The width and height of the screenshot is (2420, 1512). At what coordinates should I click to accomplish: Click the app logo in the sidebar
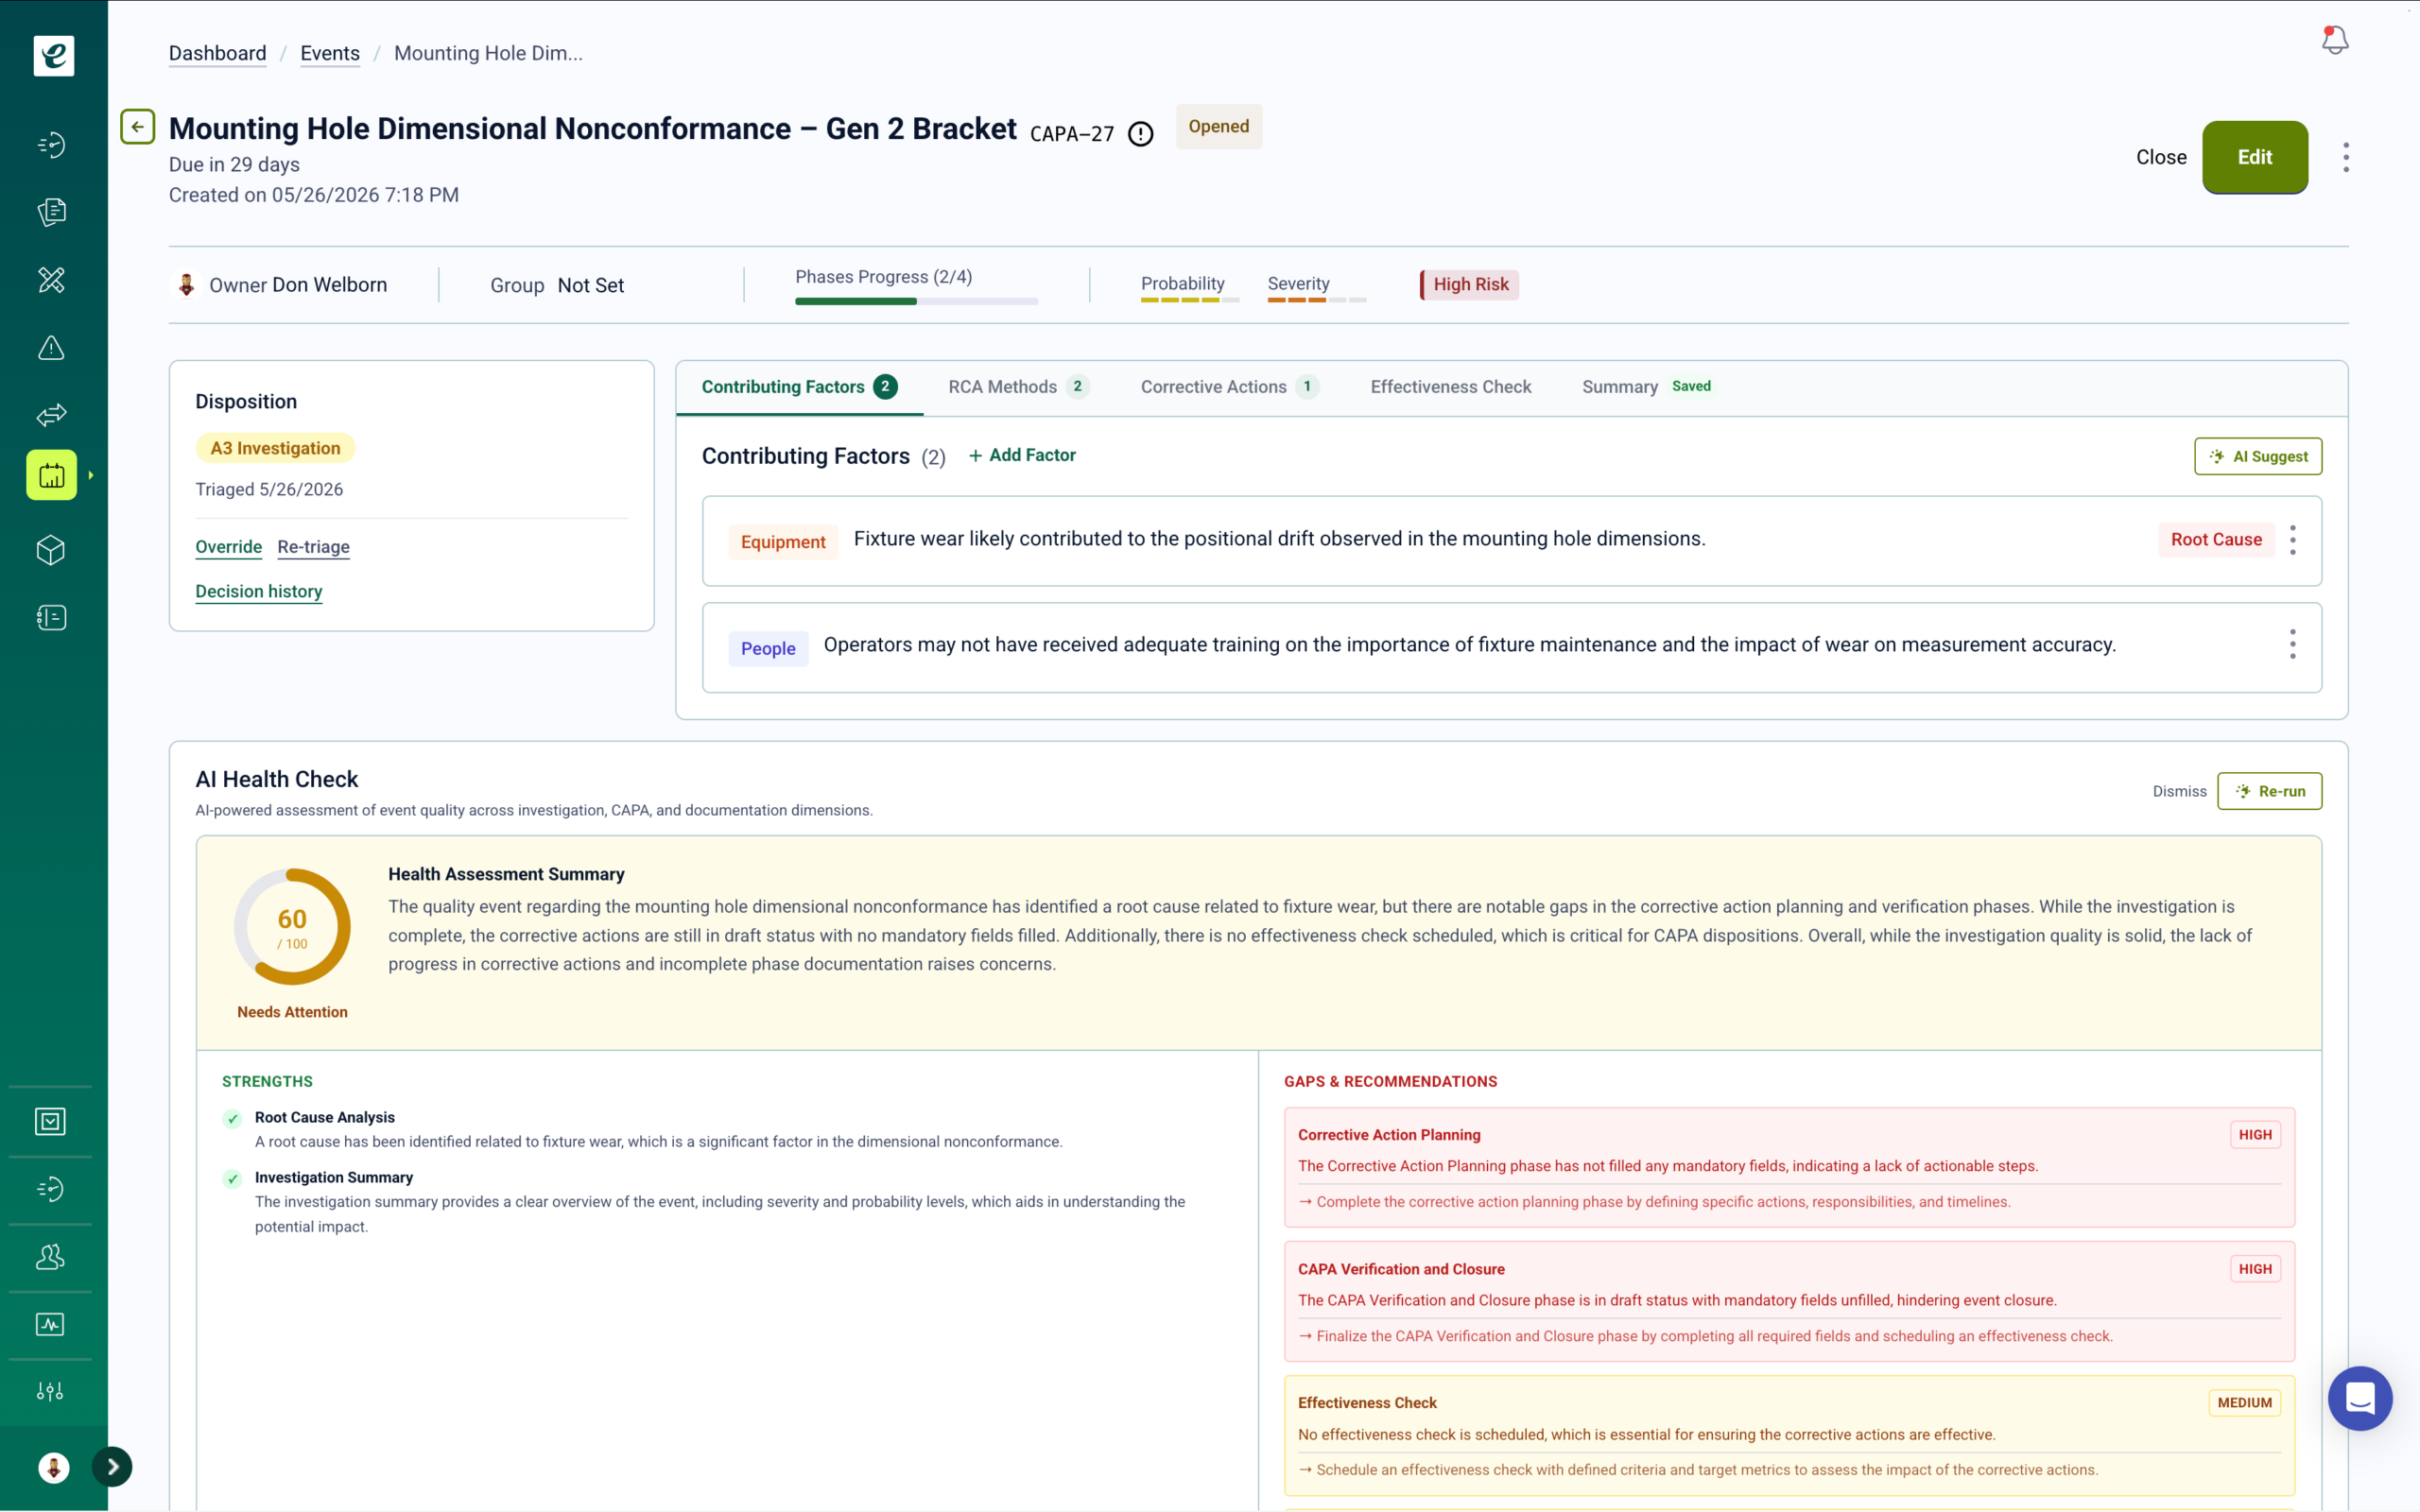tap(54, 55)
